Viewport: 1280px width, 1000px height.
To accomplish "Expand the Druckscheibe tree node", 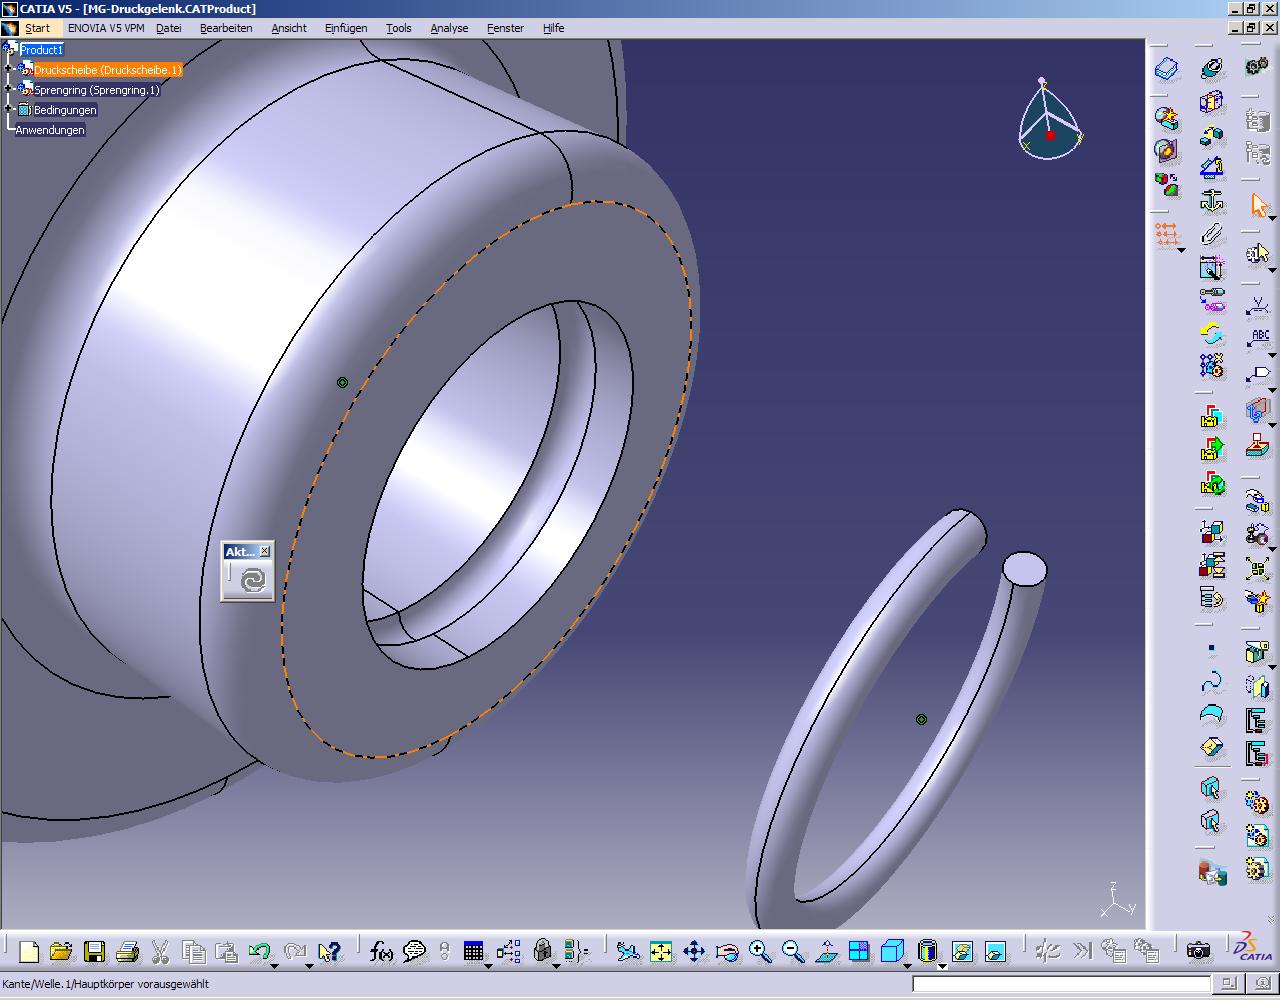I will pyautogui.click(x=9, y=69).
